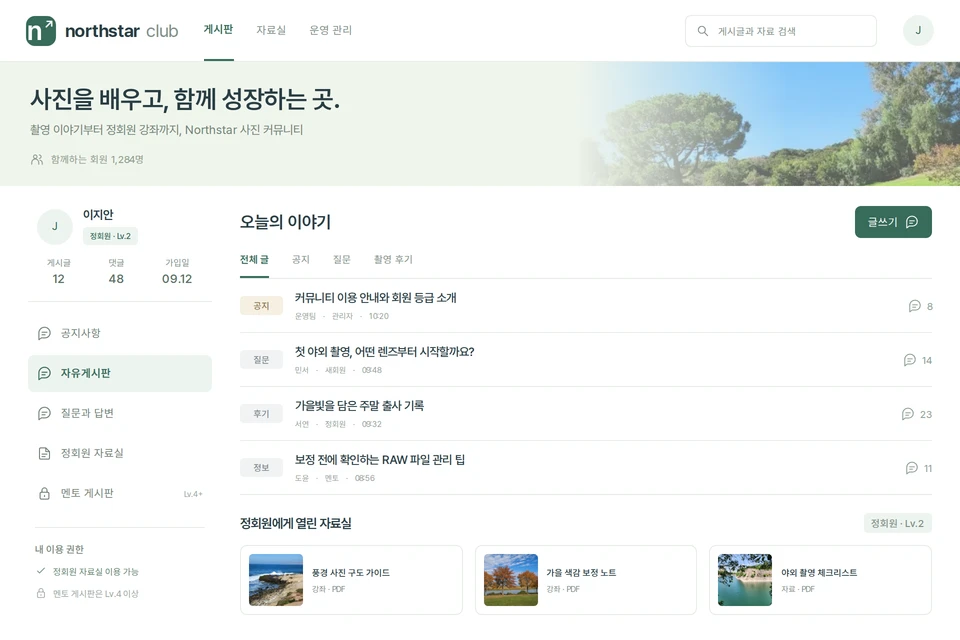The image size is (960, 640).
Task: Click the northstar club logo icon
Action: (41, 31)
